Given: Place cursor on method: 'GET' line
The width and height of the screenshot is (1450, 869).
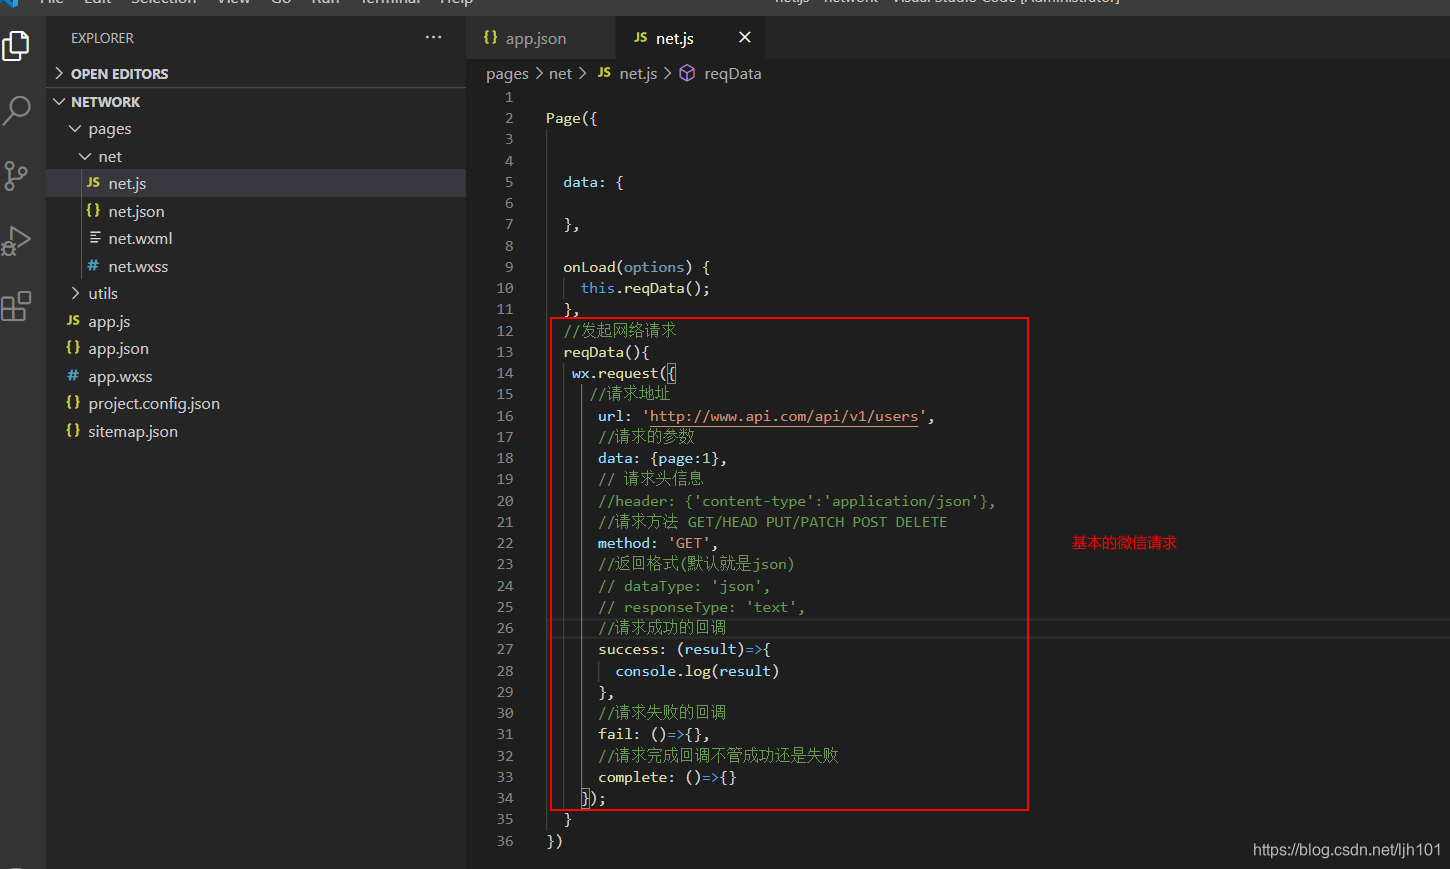Looking at the screenshot, I should [x=658, y=543].
